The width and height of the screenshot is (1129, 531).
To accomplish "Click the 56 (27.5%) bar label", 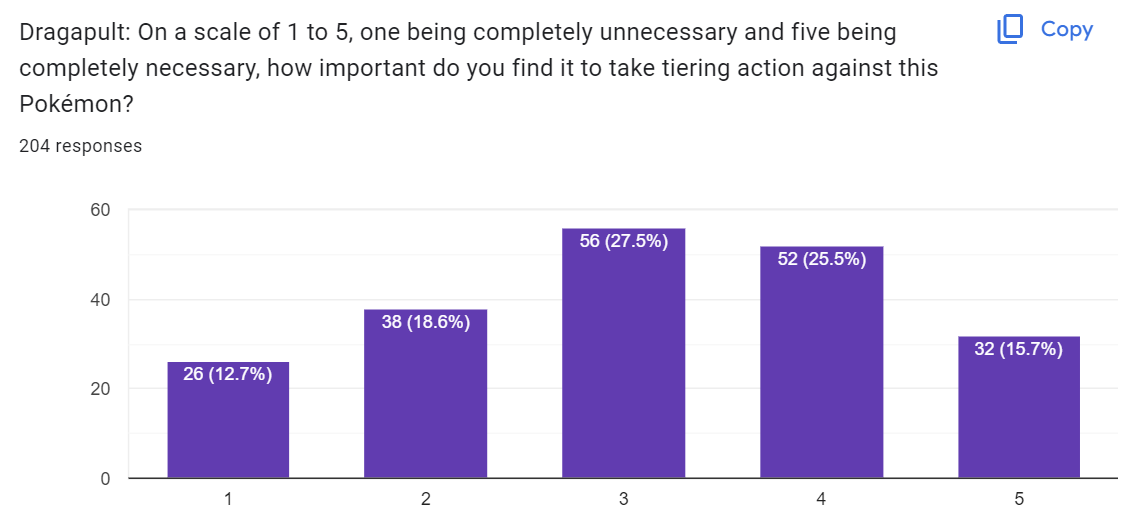I will (624, 241).
